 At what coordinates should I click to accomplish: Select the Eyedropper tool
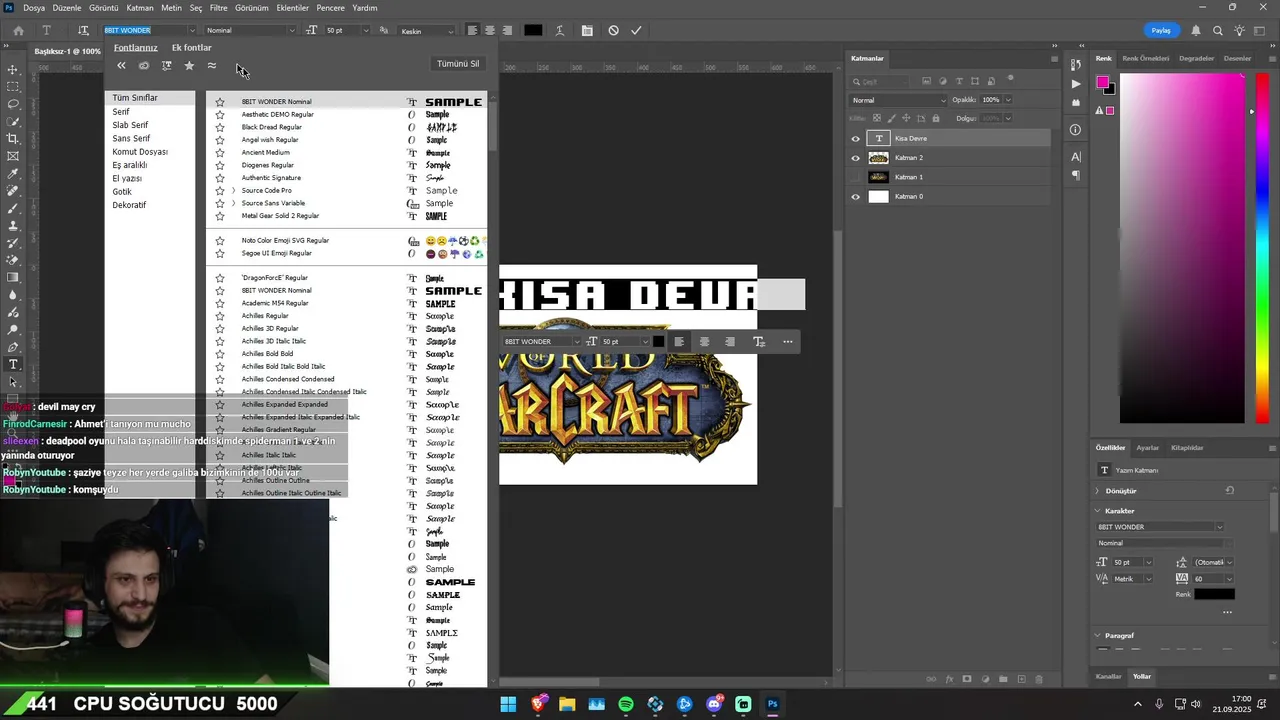(x=13, y=174)
